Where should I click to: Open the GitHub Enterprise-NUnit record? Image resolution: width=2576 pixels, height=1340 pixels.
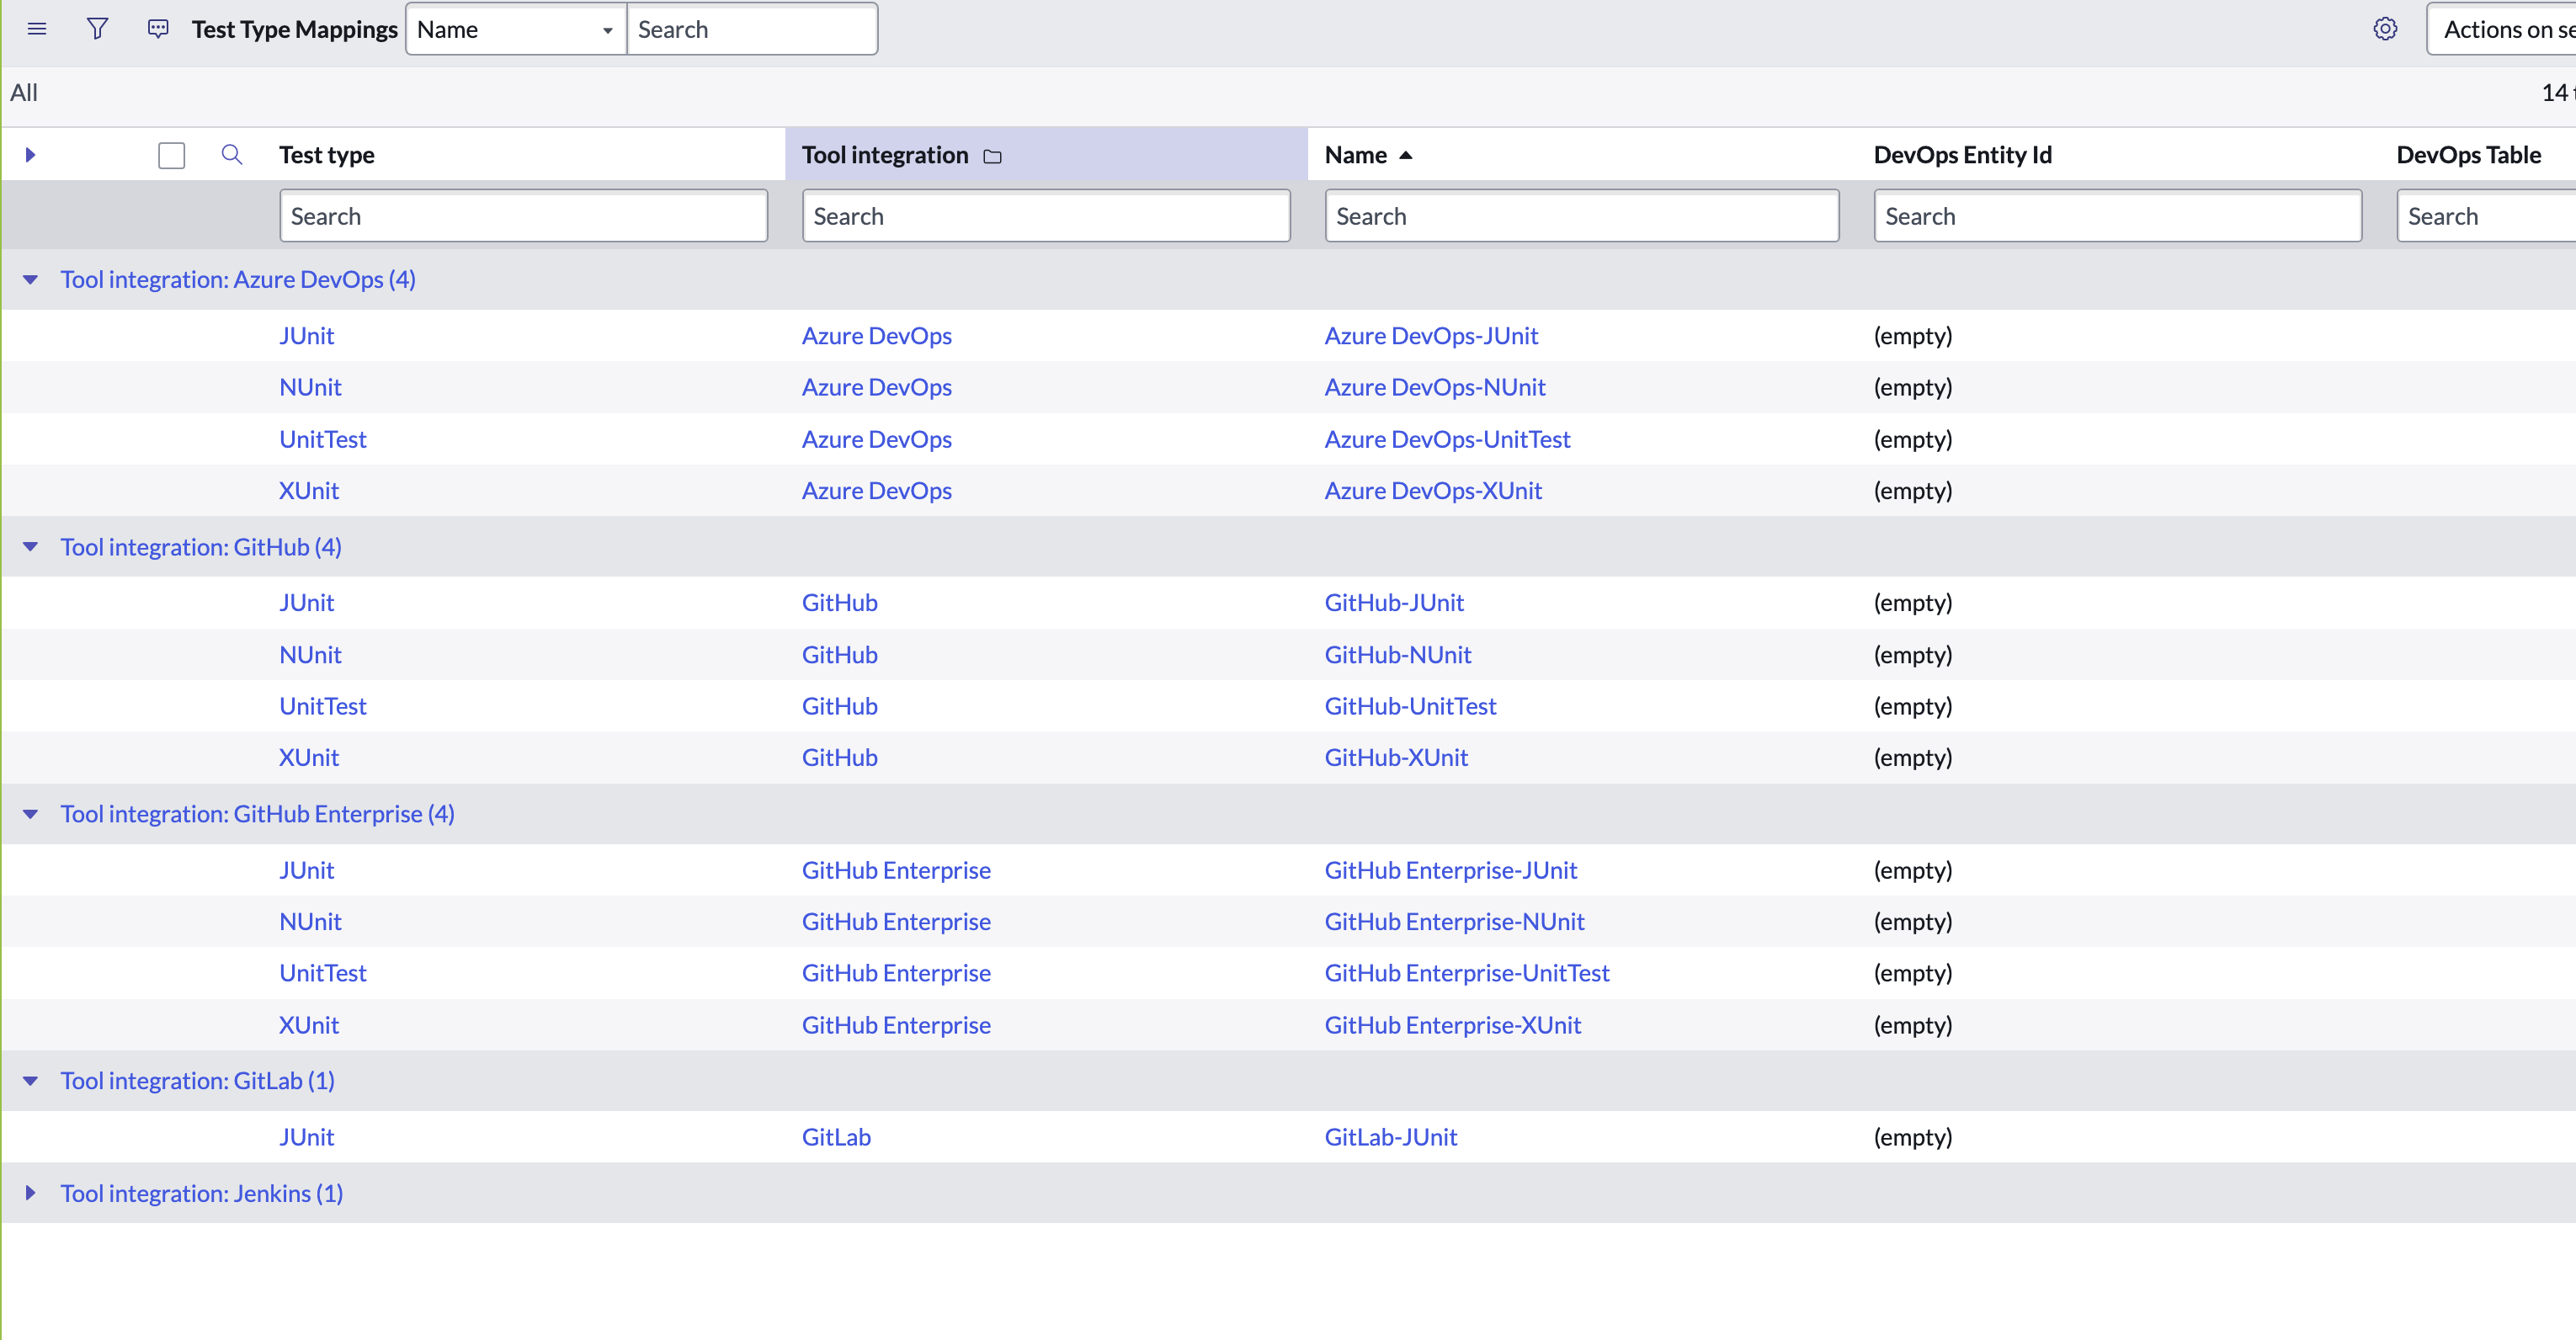(x=1454, y=922)
